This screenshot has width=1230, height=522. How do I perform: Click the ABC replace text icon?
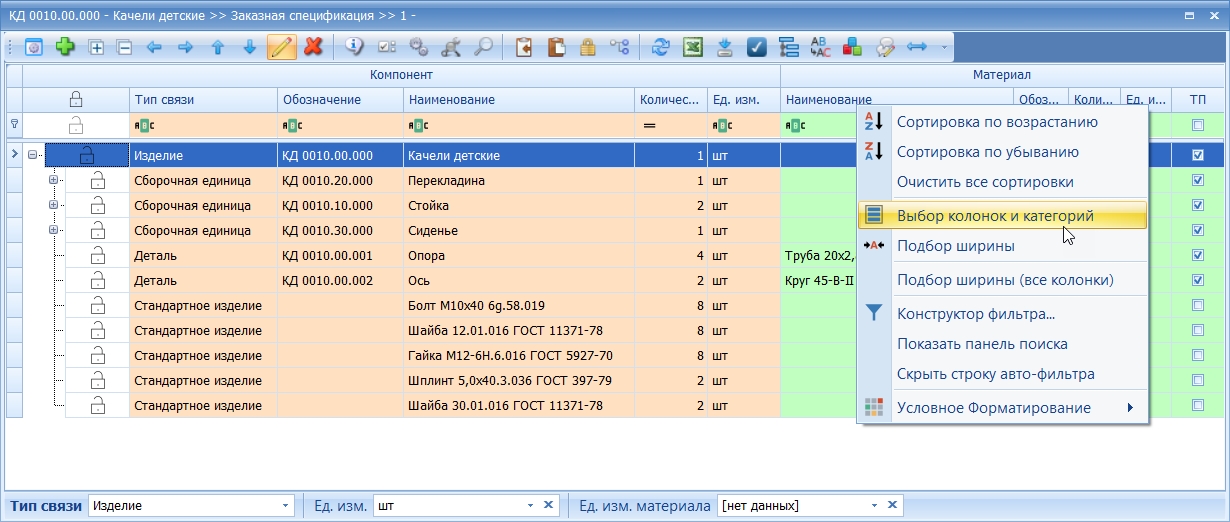[x=821, y=47]
